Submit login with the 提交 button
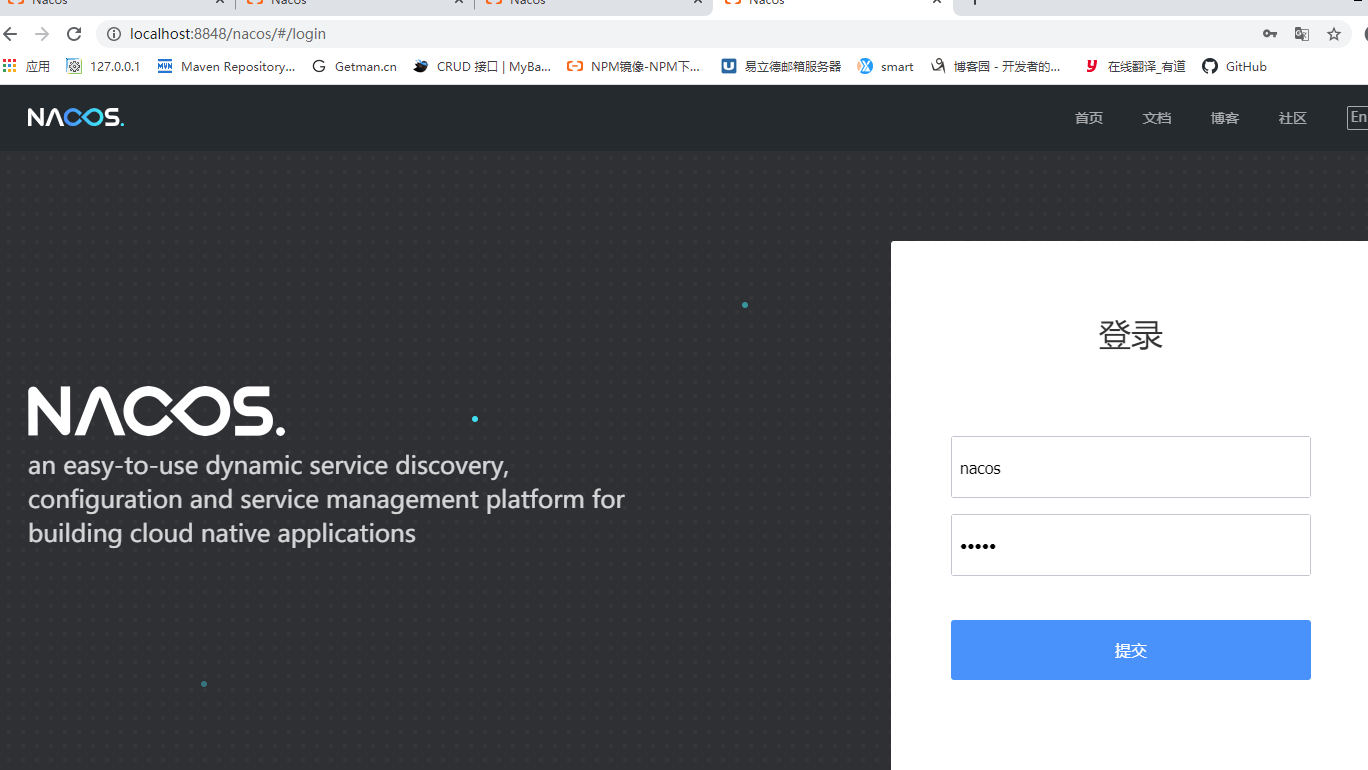The width and height of the screenshot is (1368, 770). point(1131,650)
